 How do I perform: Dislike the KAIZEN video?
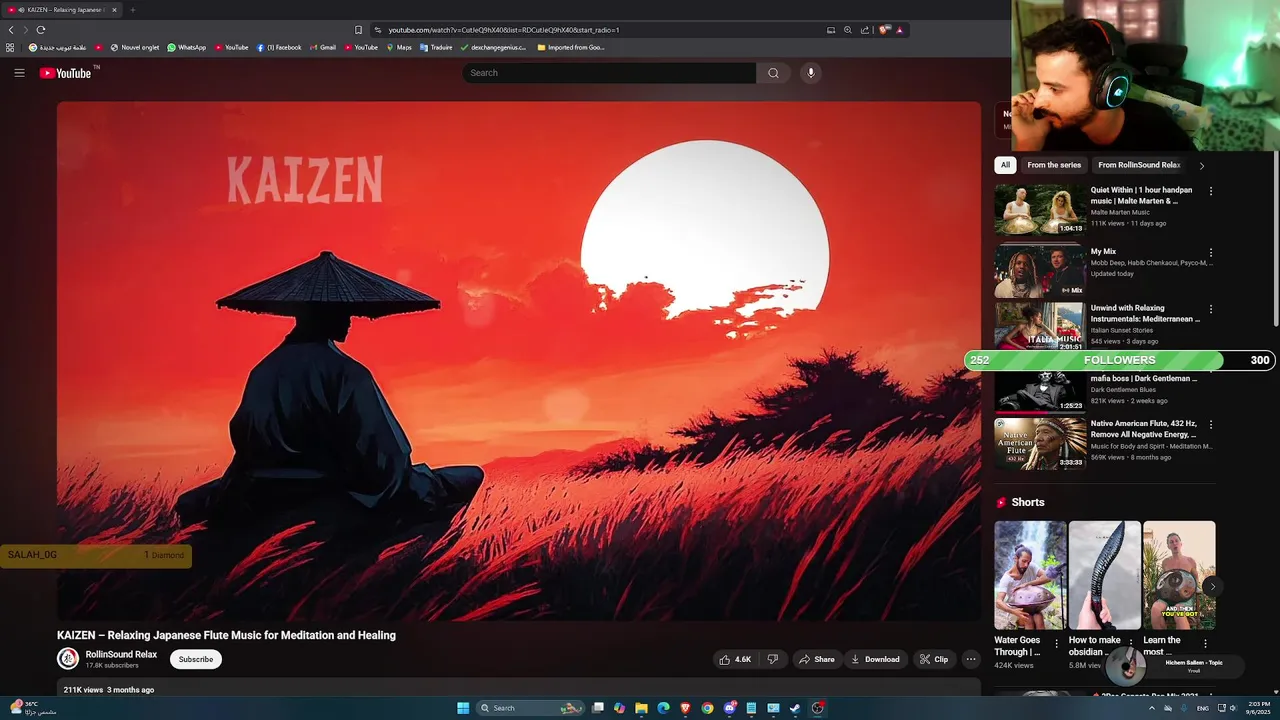click(x=772, y=659)
